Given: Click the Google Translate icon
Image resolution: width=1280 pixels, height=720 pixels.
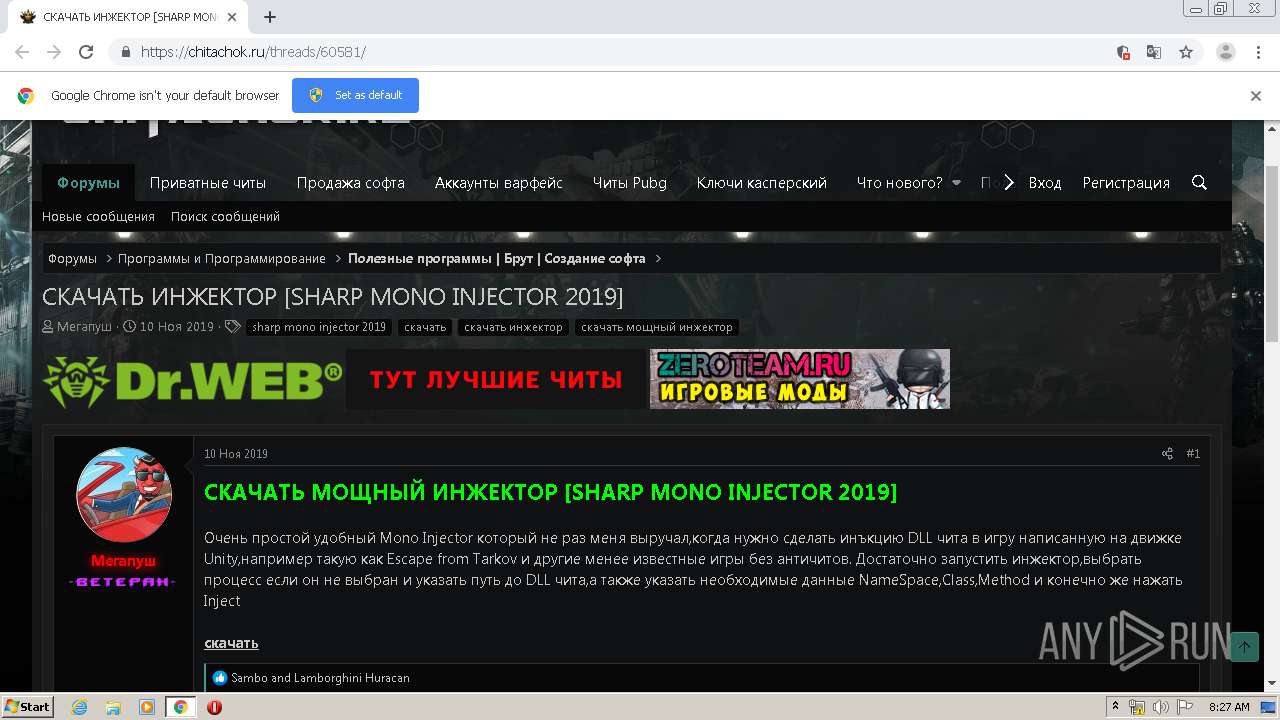Looking at the screenshot, I should [1154, 52].
